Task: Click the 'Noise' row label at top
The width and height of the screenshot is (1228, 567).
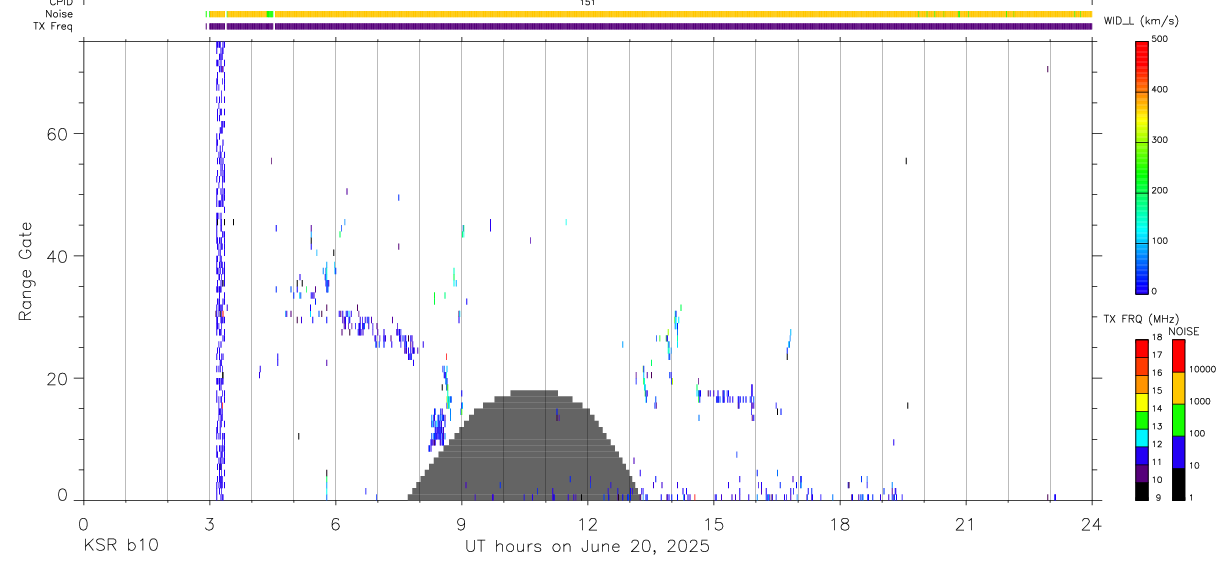Action: click(x=60, y=14)
